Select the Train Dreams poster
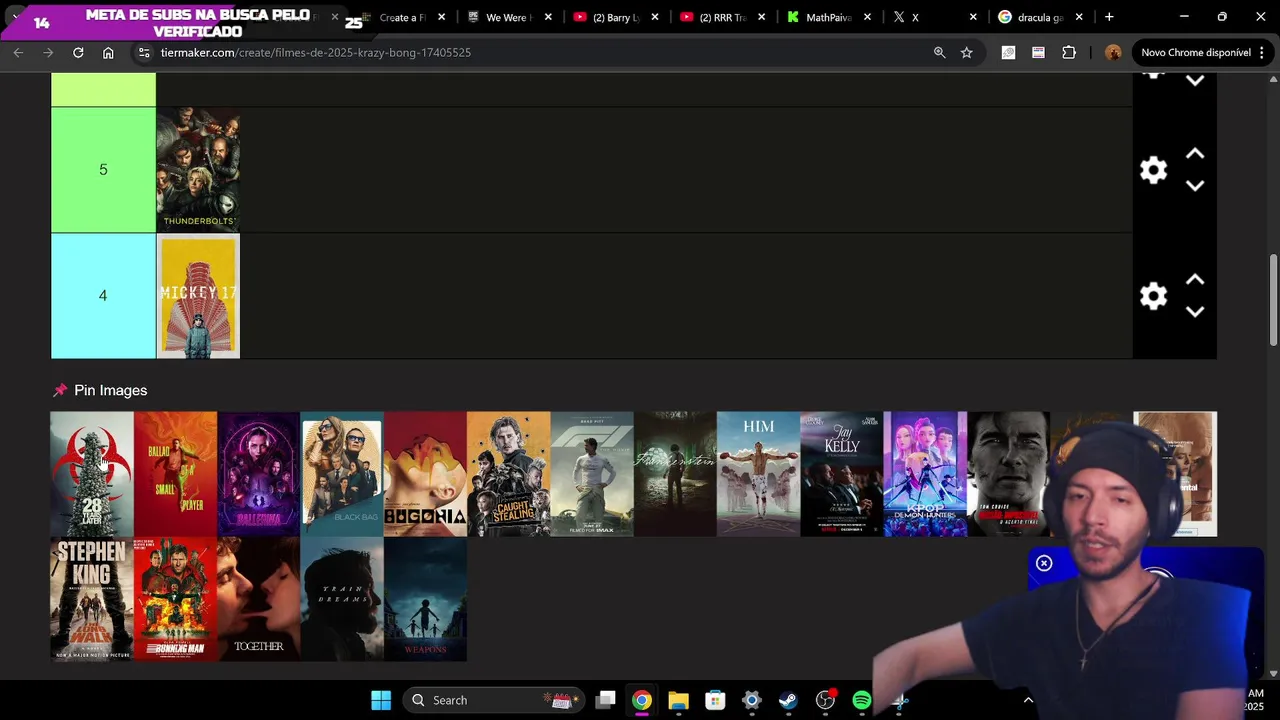Image resolution: width=1280 pixels, height=720 pixels. (342, 599)
